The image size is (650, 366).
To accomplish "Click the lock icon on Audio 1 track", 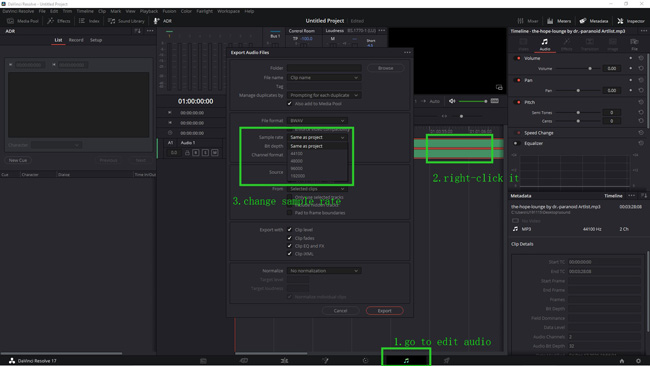I will [x=187, y=153].
